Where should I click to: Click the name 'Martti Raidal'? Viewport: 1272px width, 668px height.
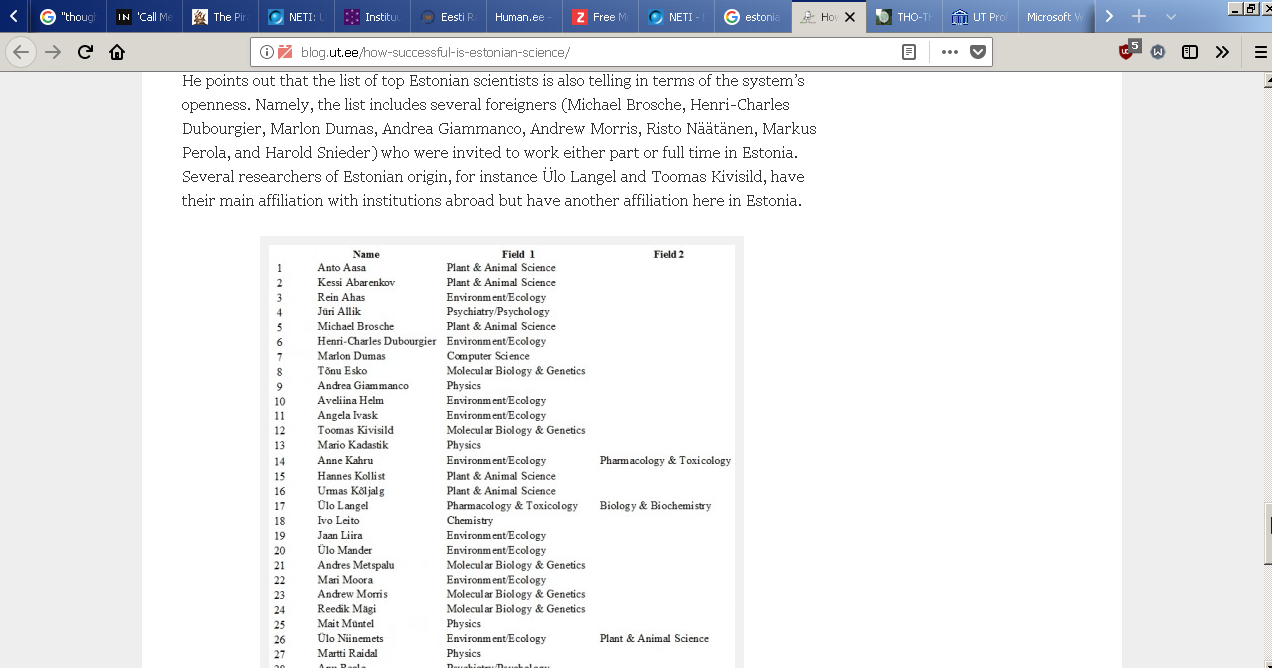tap(347, 654)
